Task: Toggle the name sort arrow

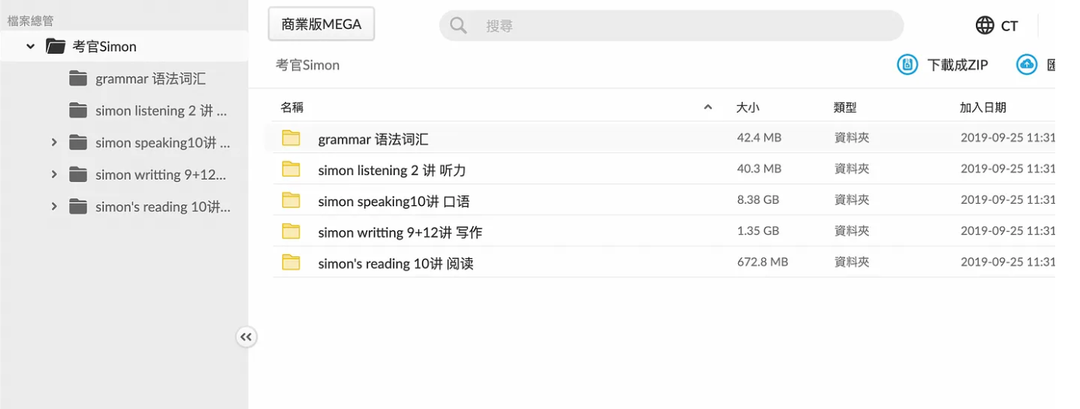Action: tap(707, 107)
